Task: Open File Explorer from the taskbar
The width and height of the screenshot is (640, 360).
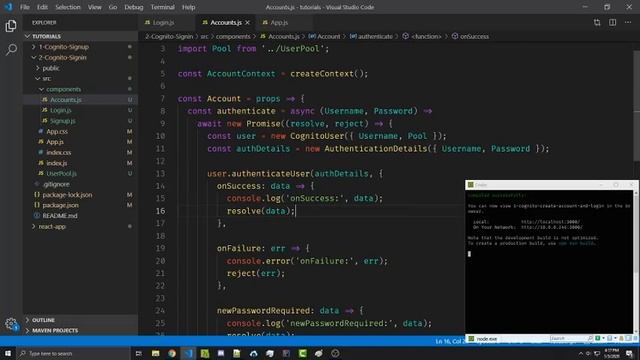Action: click(x=156, y=353)
